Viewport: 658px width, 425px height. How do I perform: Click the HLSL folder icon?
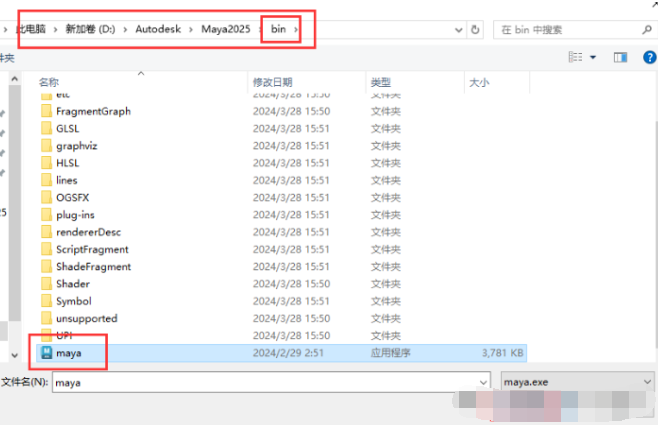[x=47, y=163]
